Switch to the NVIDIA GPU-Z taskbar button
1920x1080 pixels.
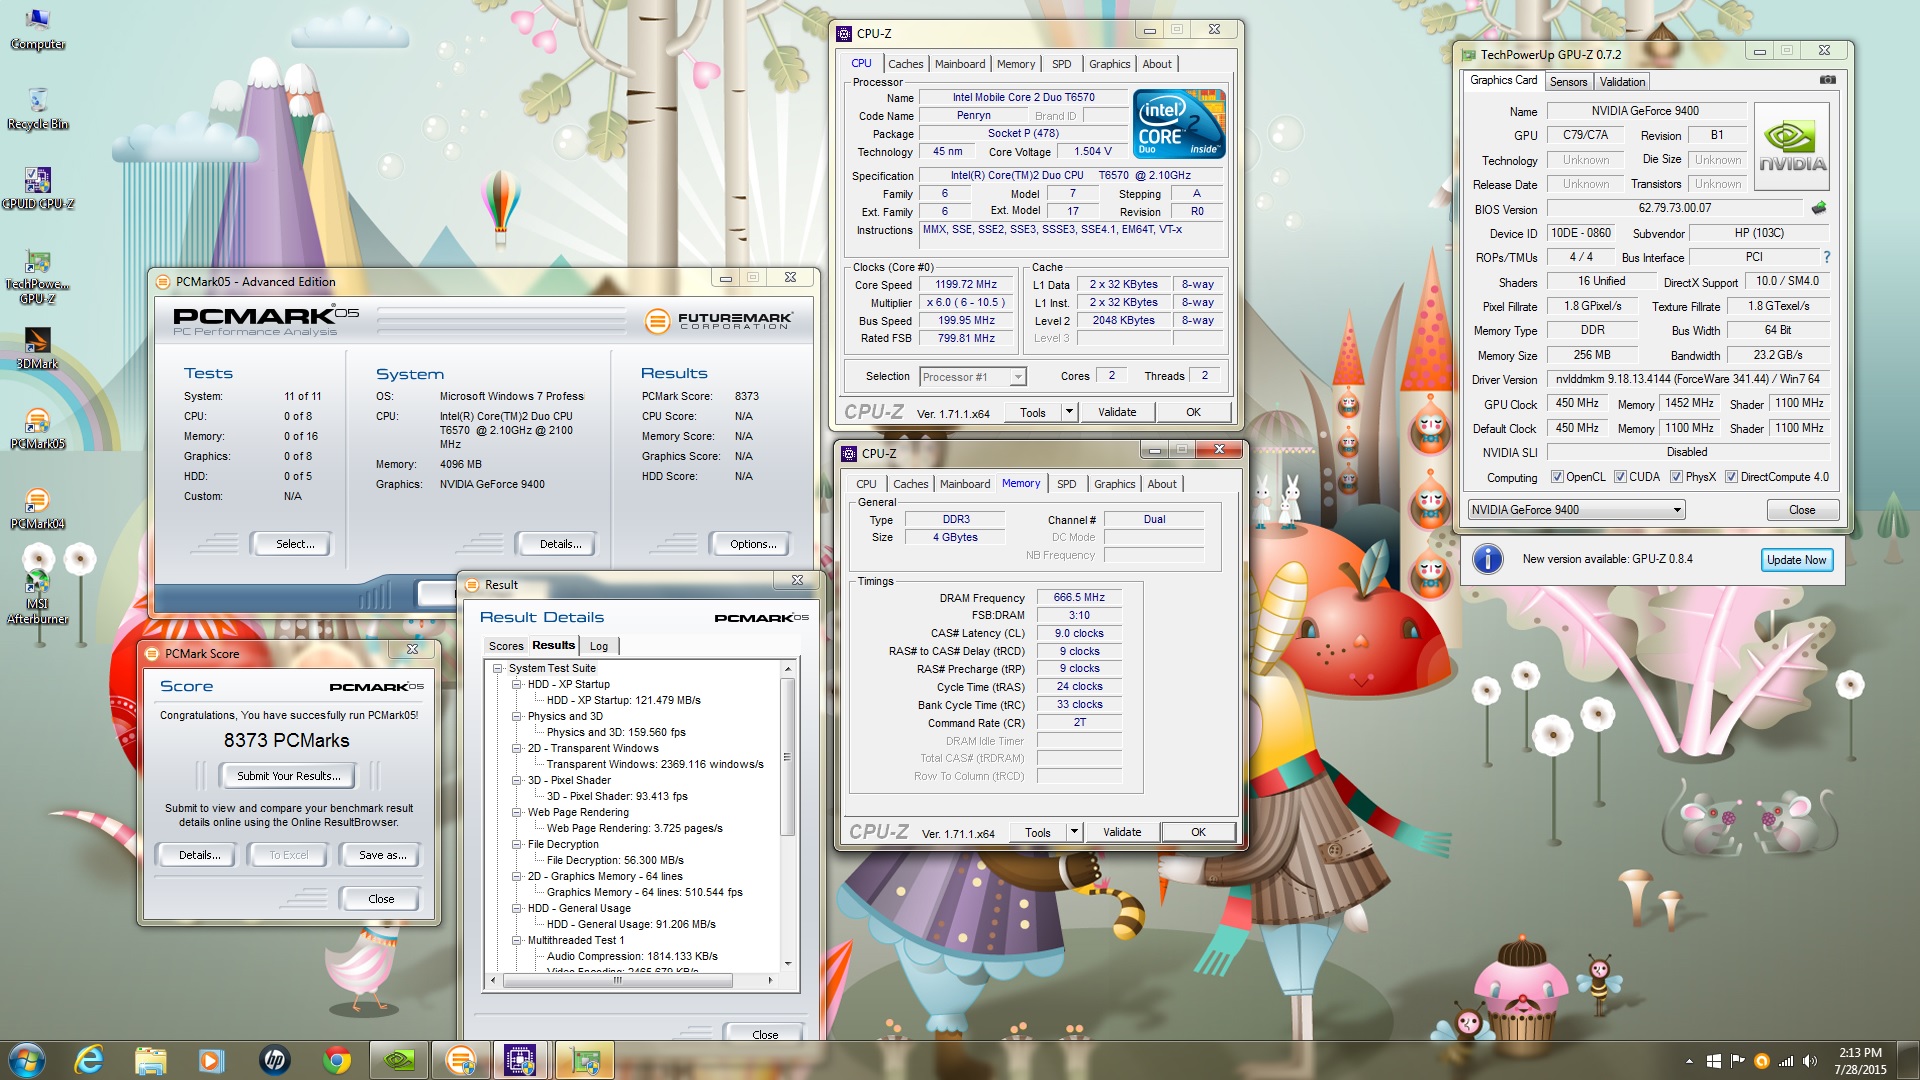click(x=398, y=1060)
